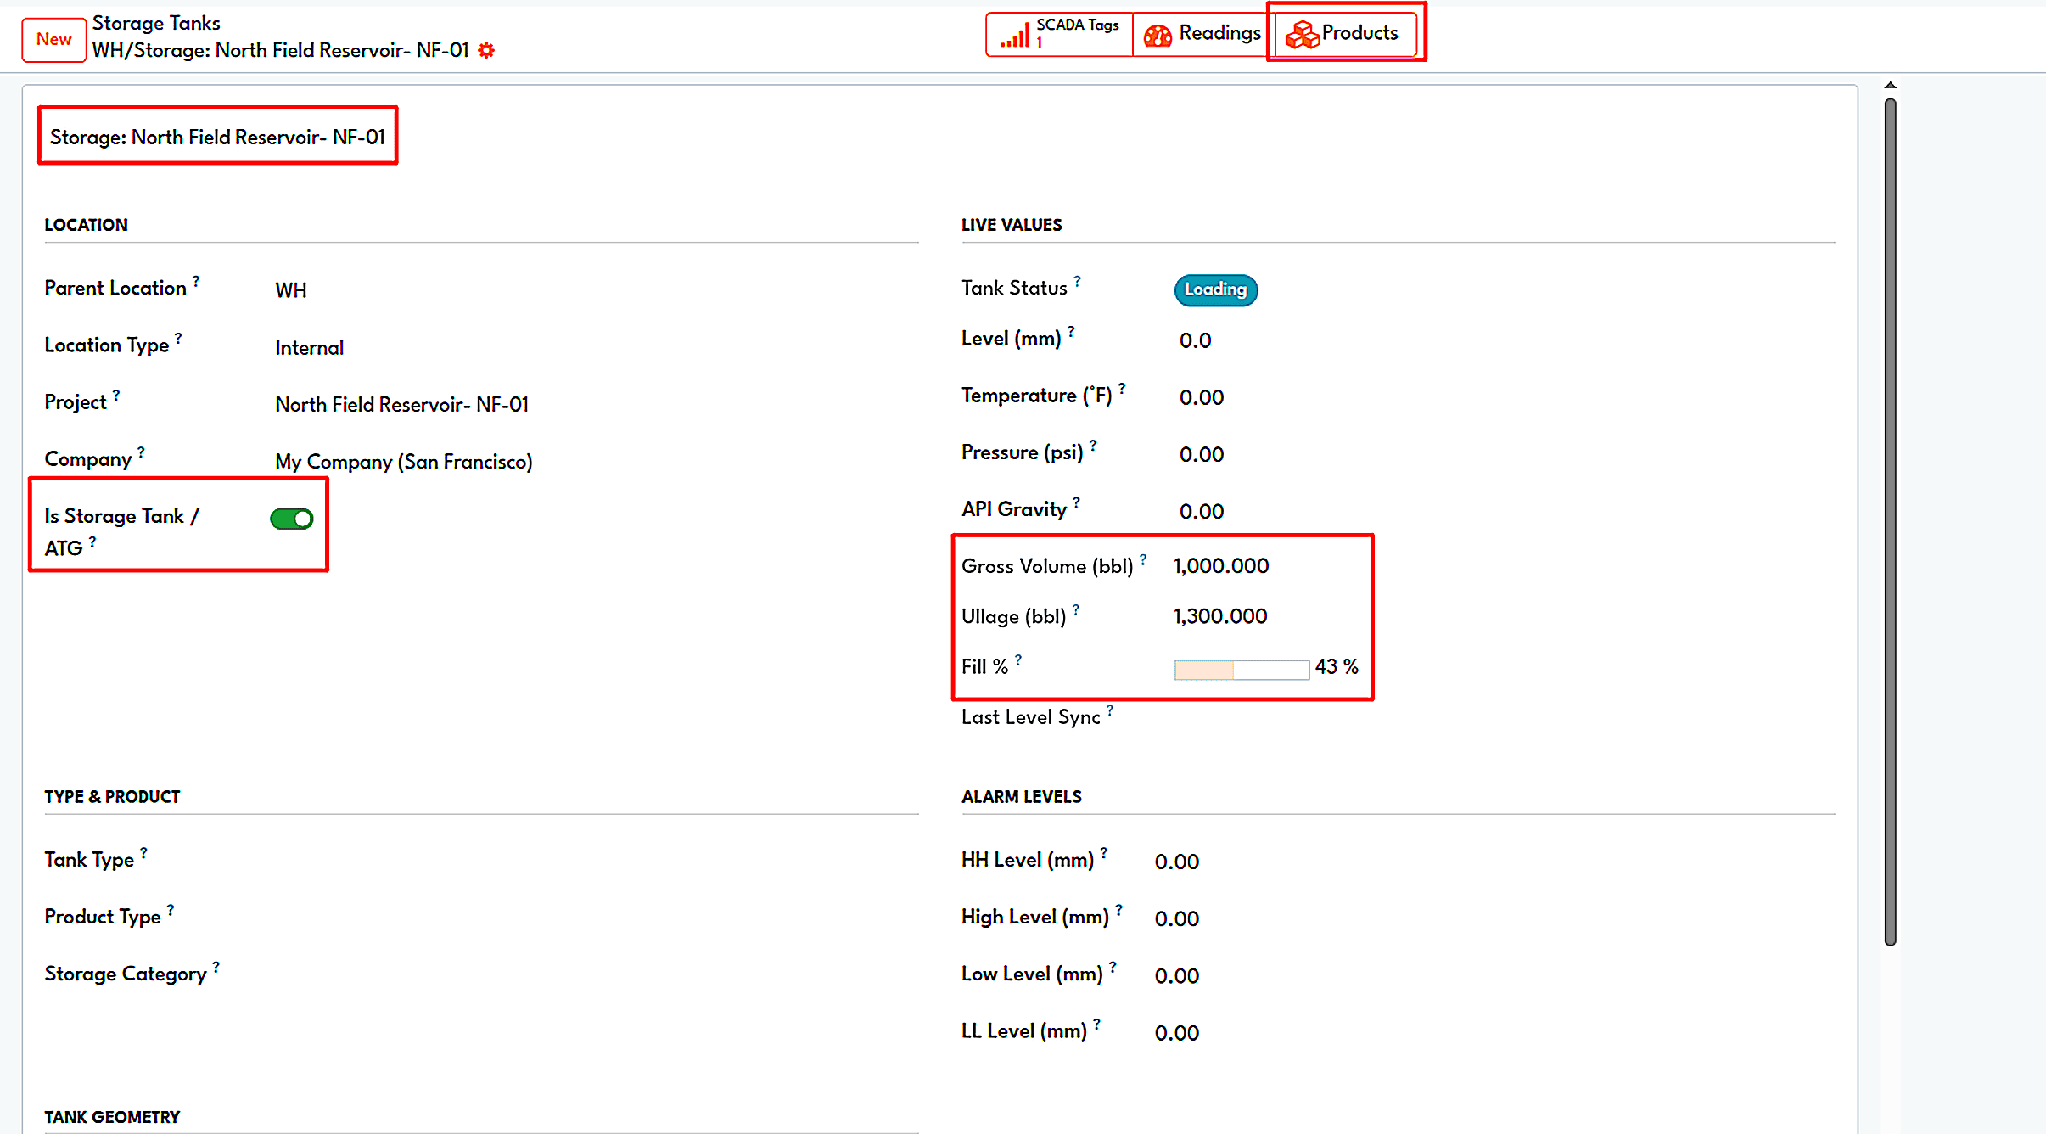Click help icon beside Project
Screen dimensions: 2046x1134
(116, 395)
